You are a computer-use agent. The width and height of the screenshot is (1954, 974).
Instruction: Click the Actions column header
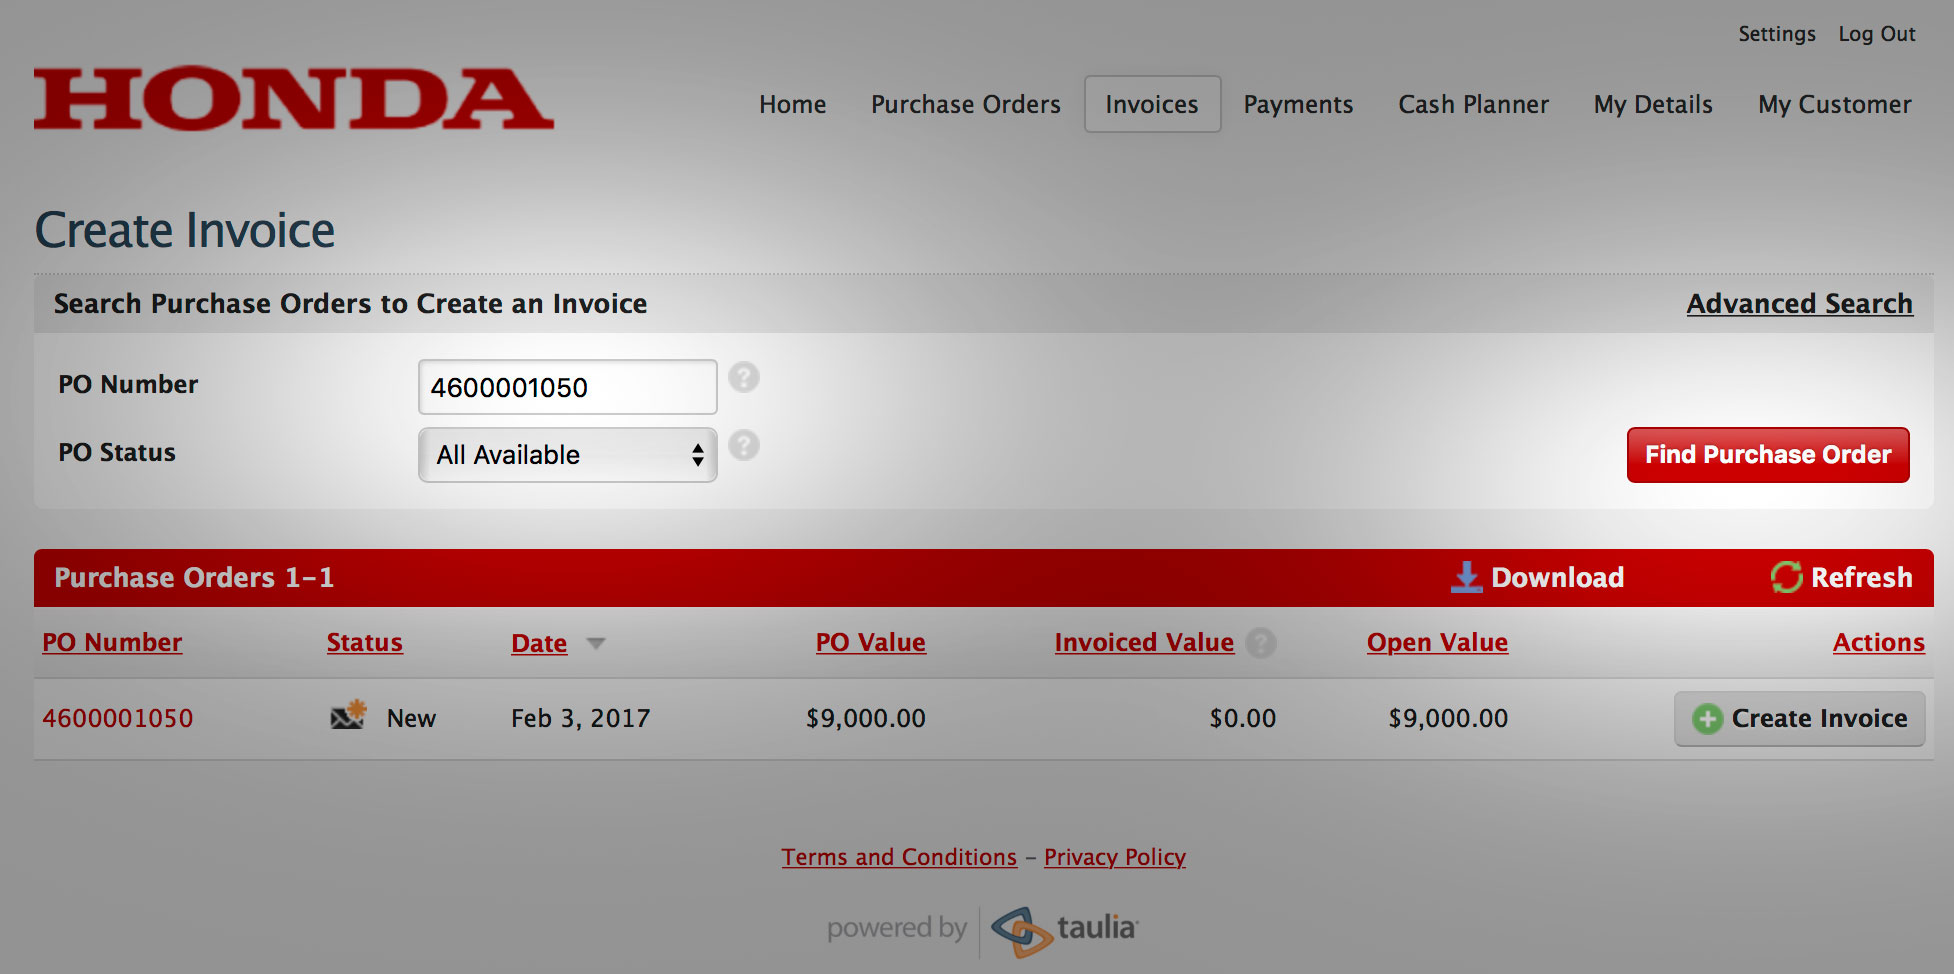coord(1878,642)
